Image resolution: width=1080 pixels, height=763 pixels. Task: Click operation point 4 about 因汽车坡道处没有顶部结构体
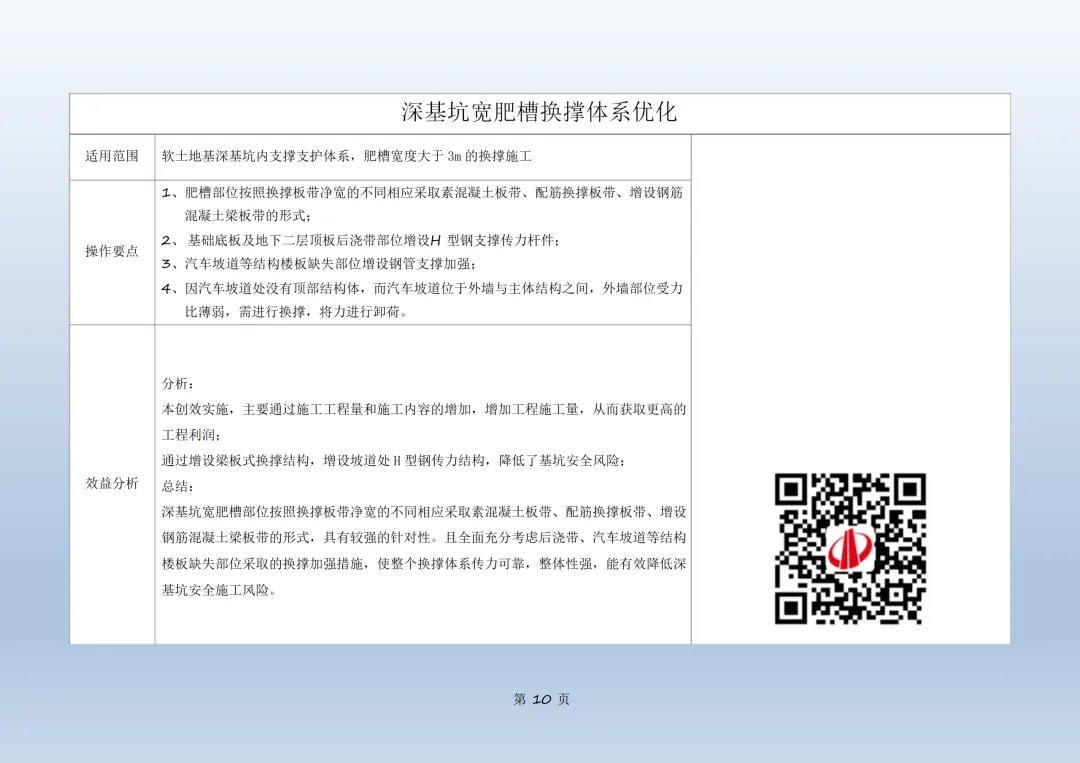coord(422,289)
